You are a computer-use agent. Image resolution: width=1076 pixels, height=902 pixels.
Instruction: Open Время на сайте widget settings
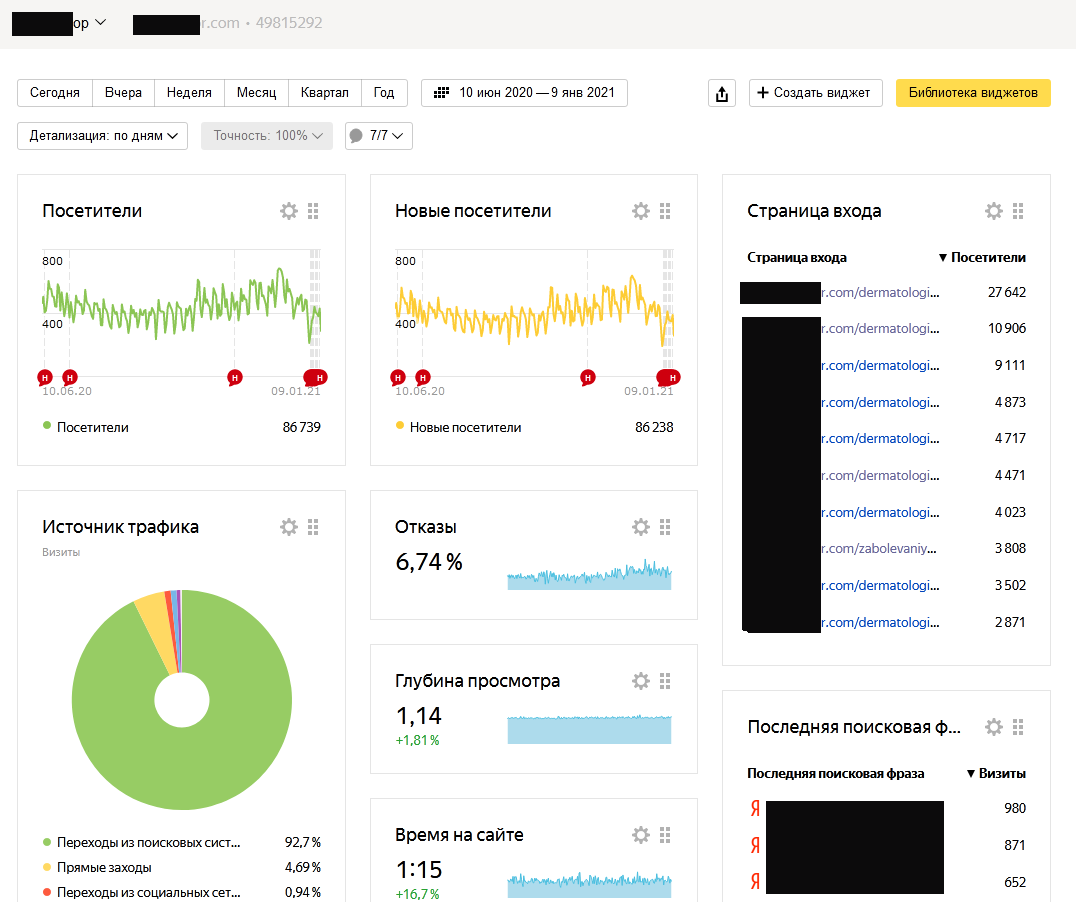point(641,835)
